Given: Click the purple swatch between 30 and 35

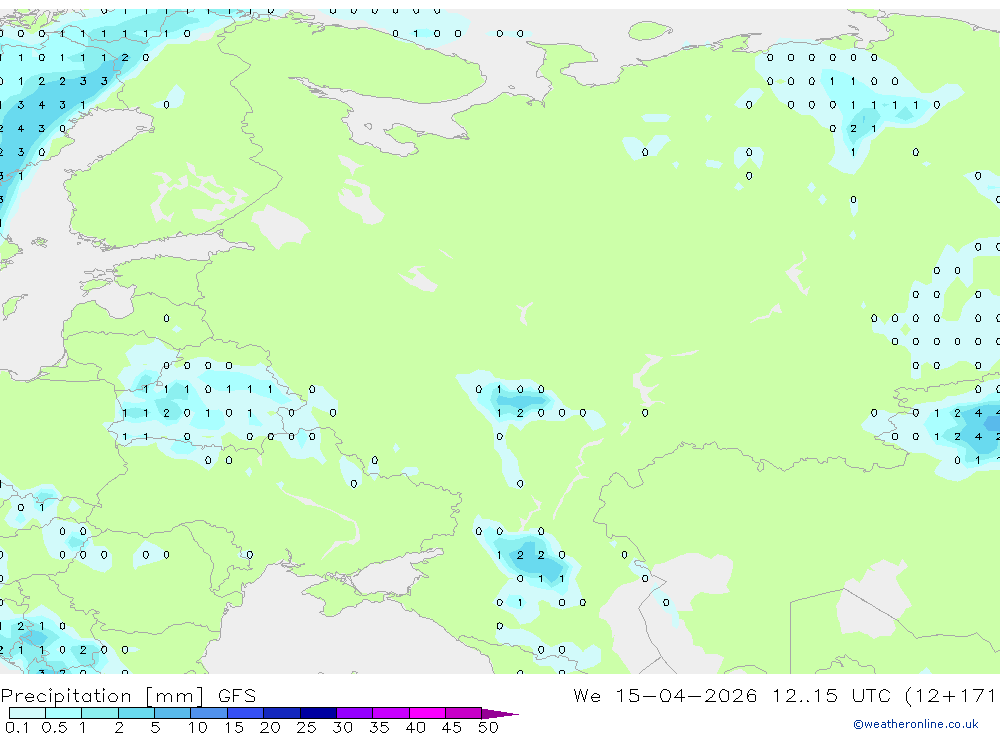Looking at the screenshot, I should point(355,713).
